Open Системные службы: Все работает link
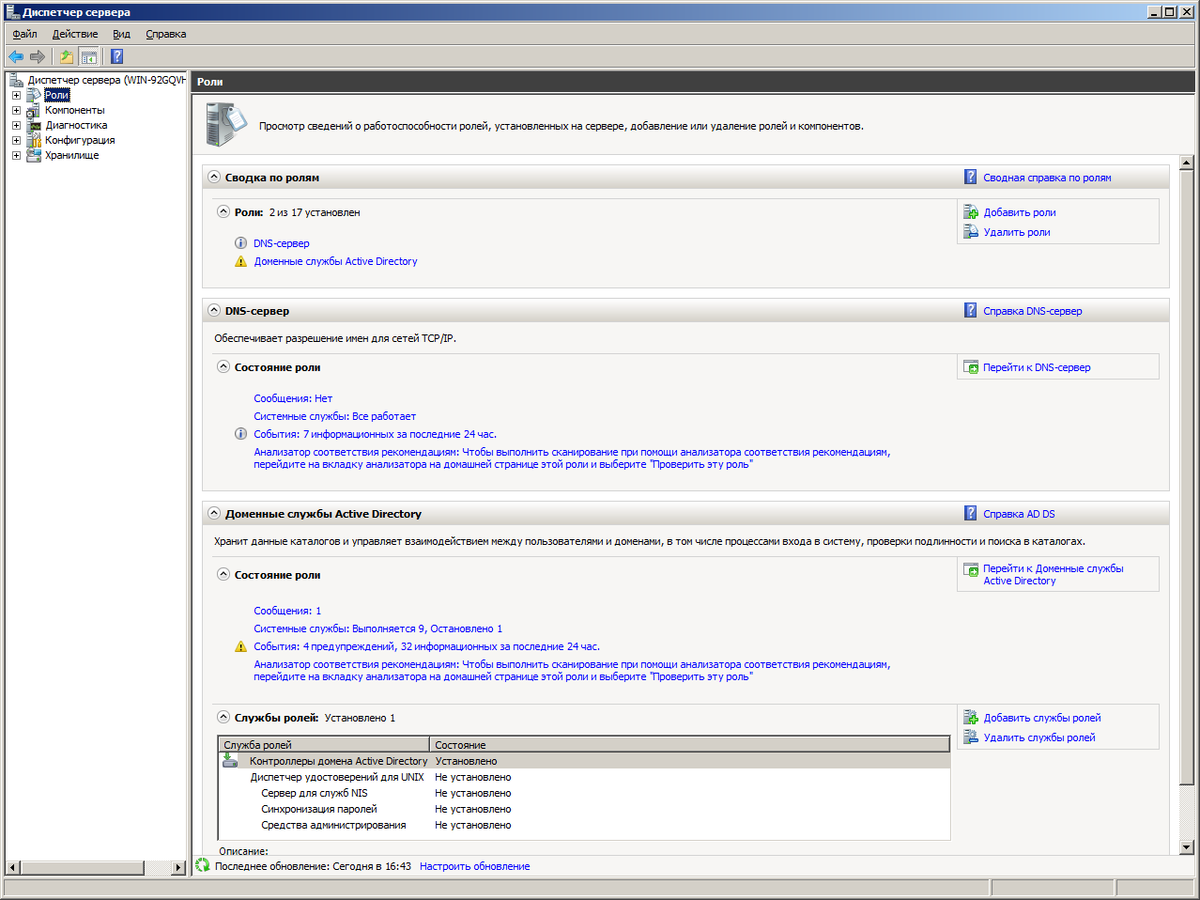The width and height of the screenshot is (1200, 900). coord(335,416)
